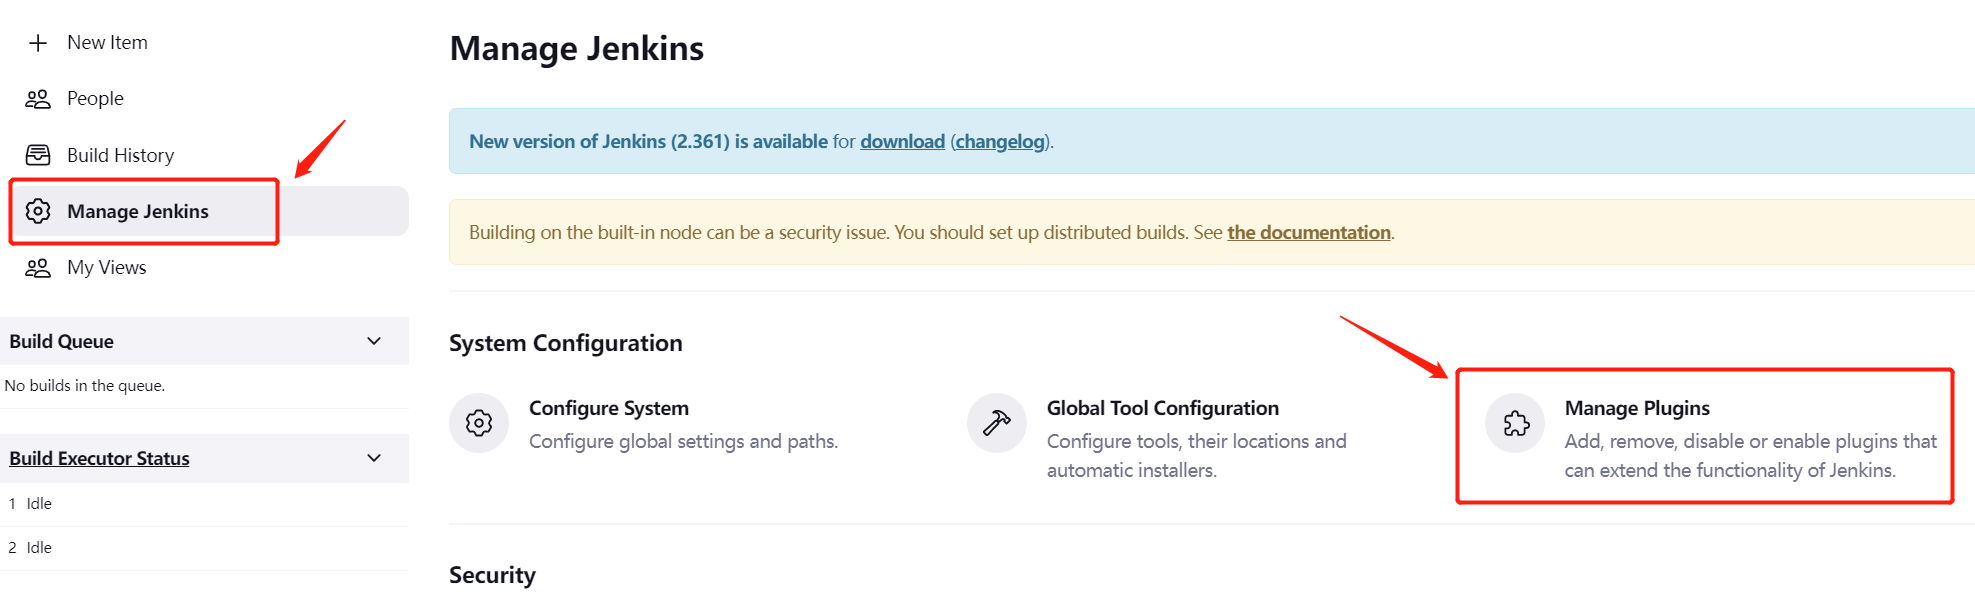Viewport: 1975px width, 603px height.
Task: Follow the Jenkins download link
Action: (902, 141)
